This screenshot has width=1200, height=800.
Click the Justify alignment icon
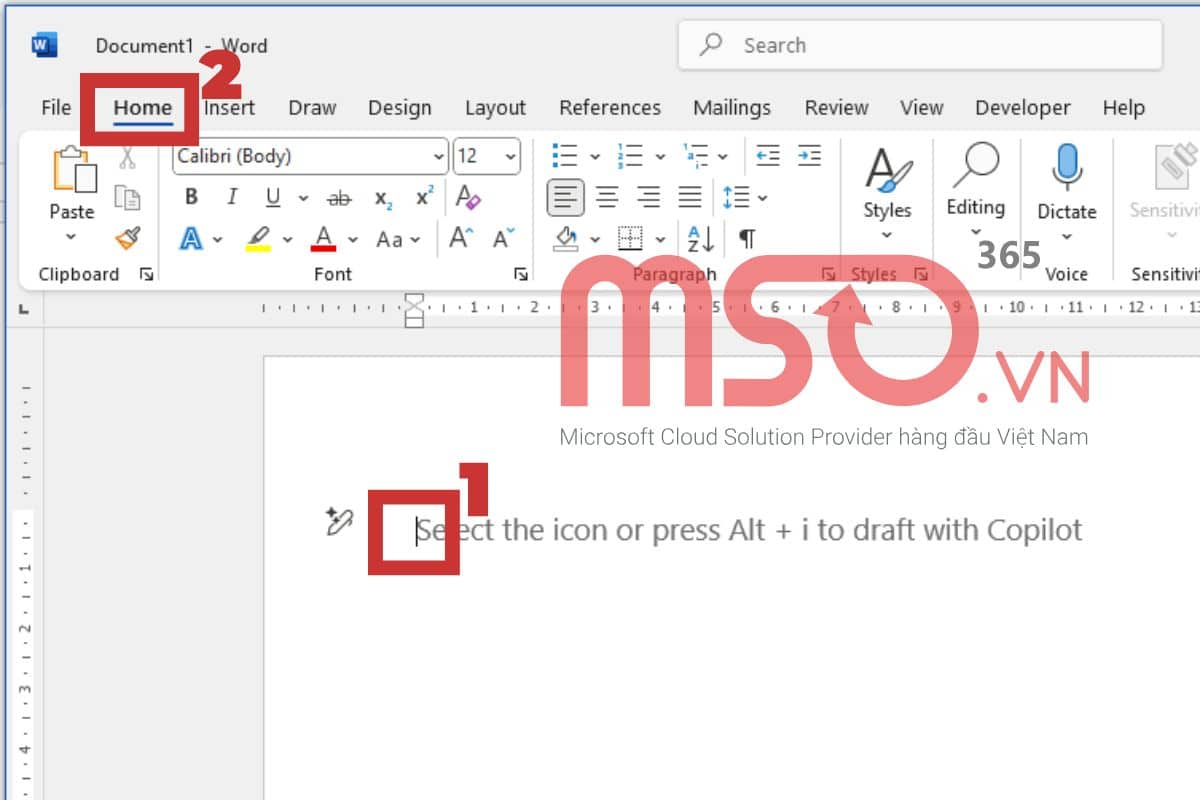[x=690, y=197]
